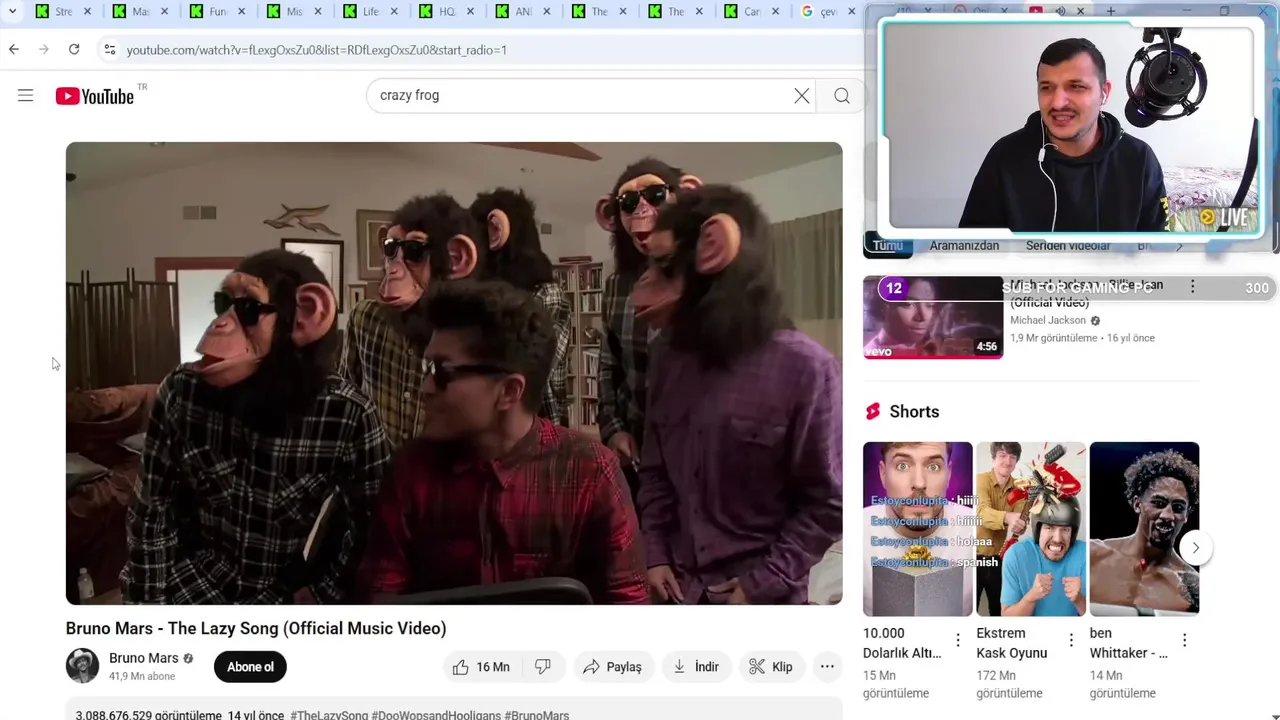Close the Life tab

tap(394, 12)
